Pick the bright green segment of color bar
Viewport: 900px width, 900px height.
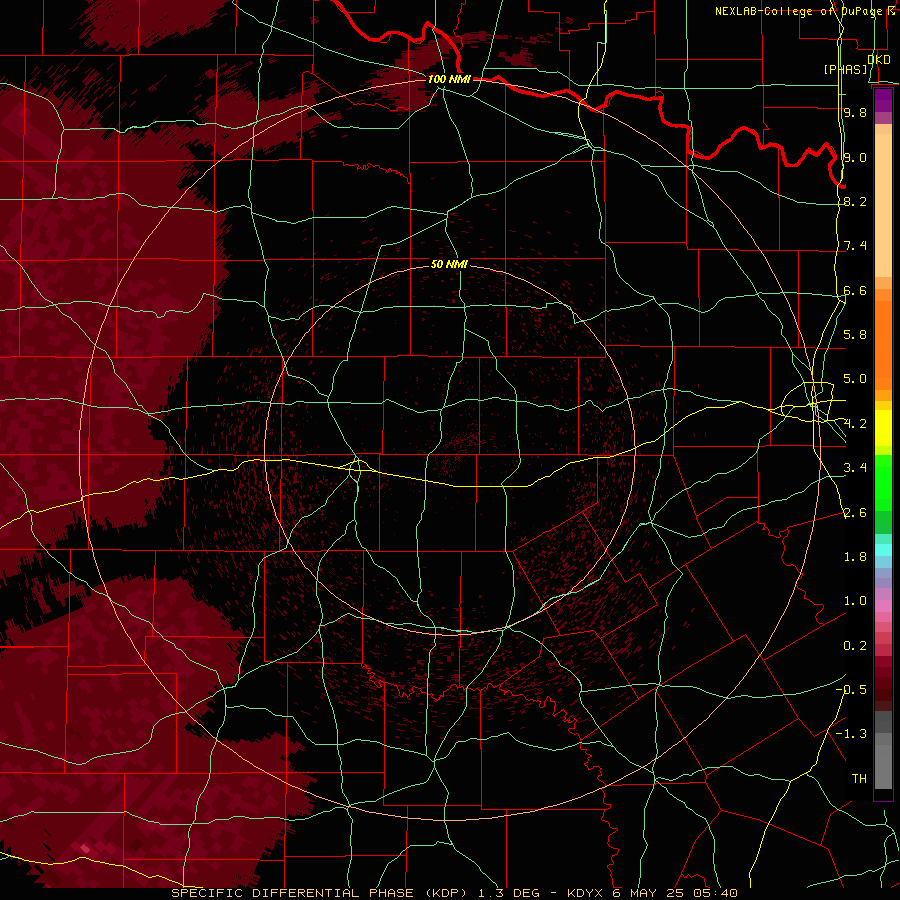pyautogui.click(x=883, y=482)
